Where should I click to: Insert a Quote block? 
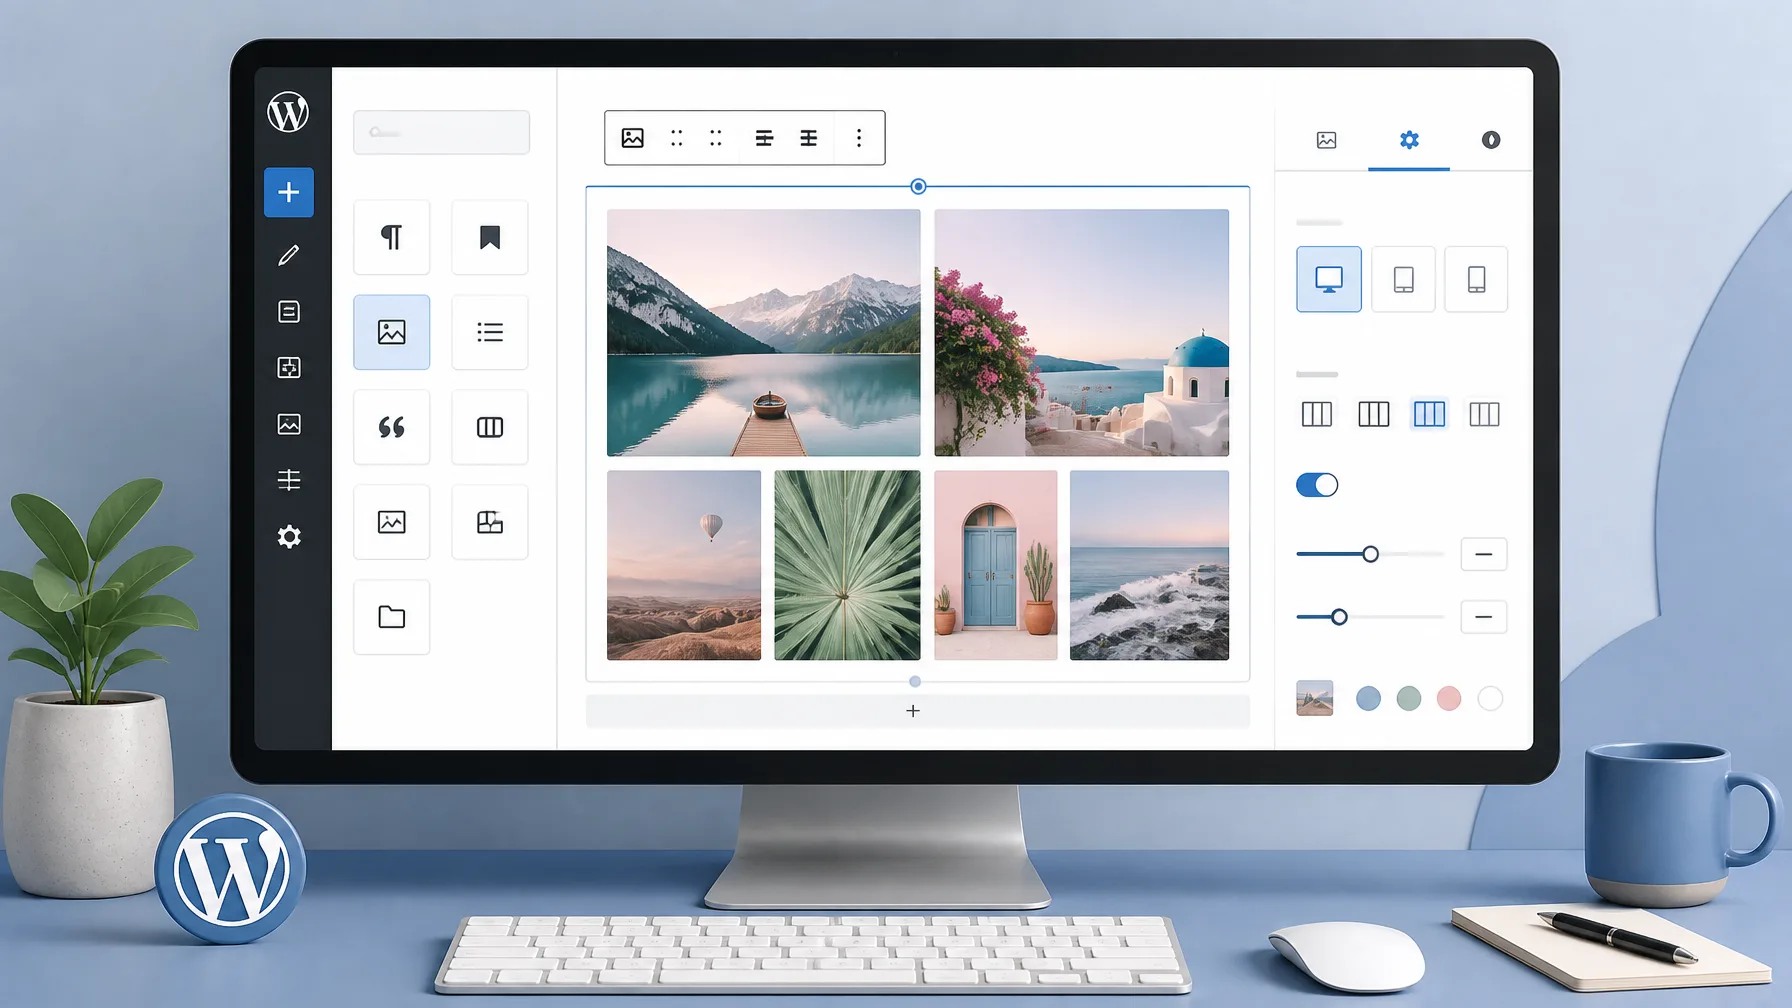coord(392,427)
